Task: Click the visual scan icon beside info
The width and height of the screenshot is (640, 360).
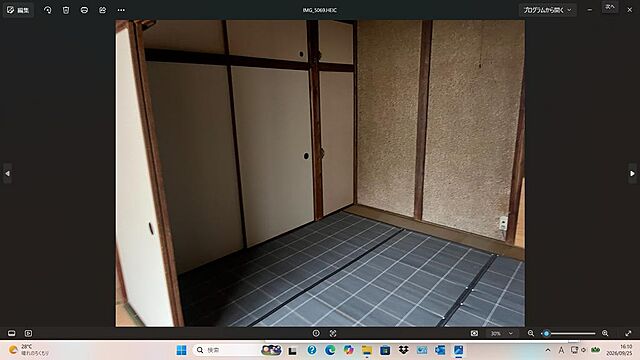Action: (x=333, y=333)
